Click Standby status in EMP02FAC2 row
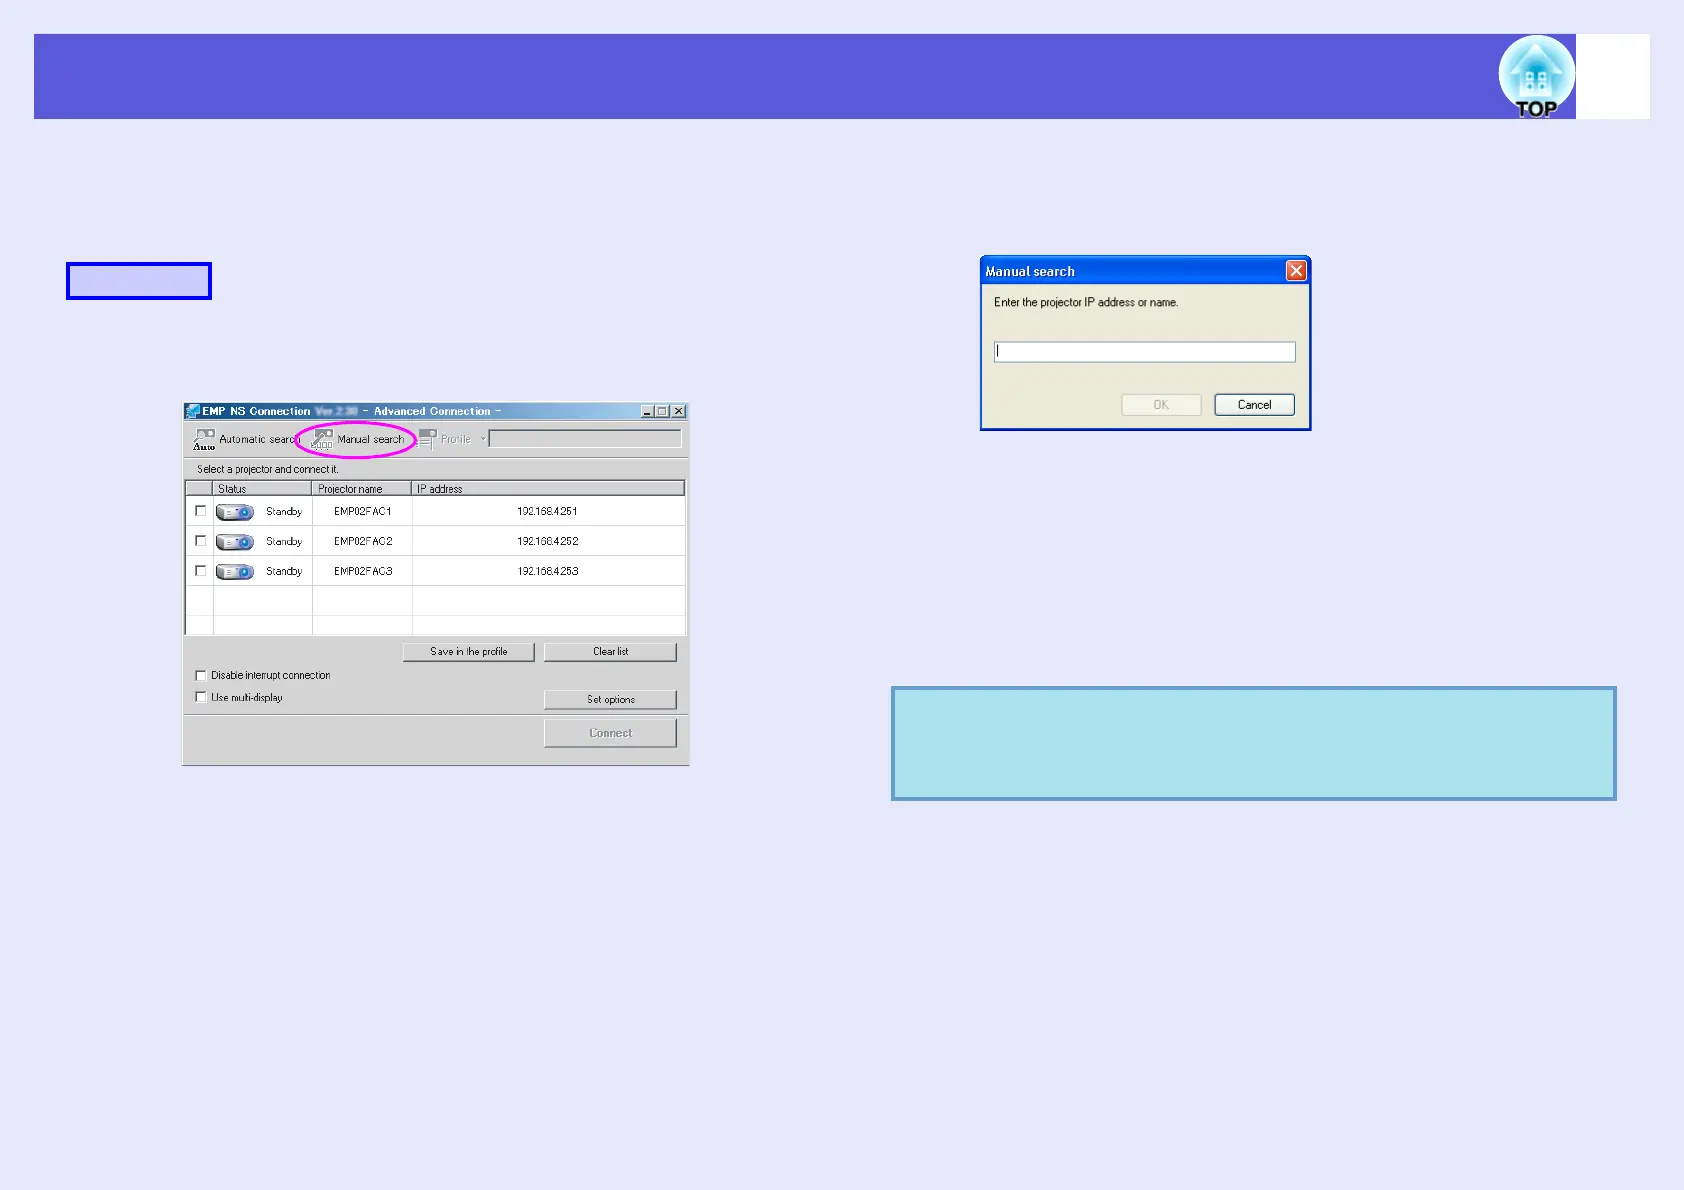This screenshot has width=1684, height=1190. 284,541
